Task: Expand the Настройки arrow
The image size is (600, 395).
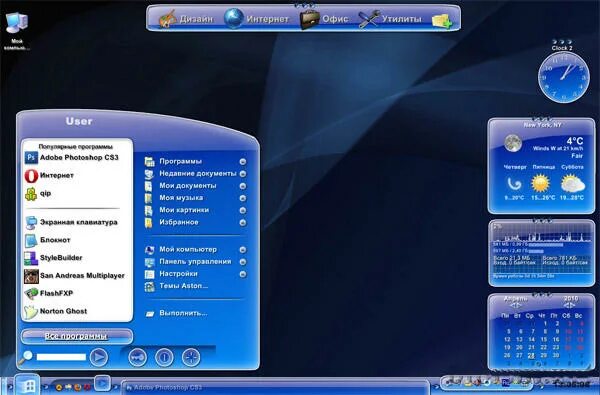Action: point(243,274)
